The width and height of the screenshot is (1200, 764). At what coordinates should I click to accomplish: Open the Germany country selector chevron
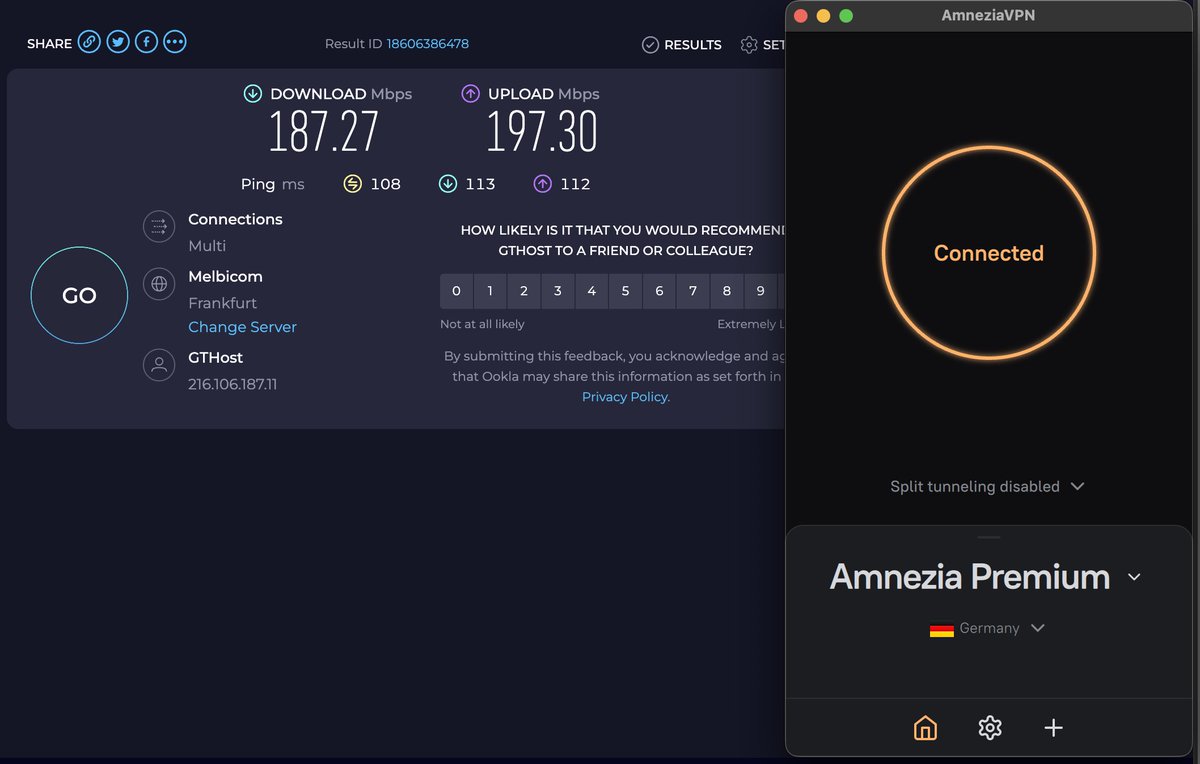pos(1038,628)
